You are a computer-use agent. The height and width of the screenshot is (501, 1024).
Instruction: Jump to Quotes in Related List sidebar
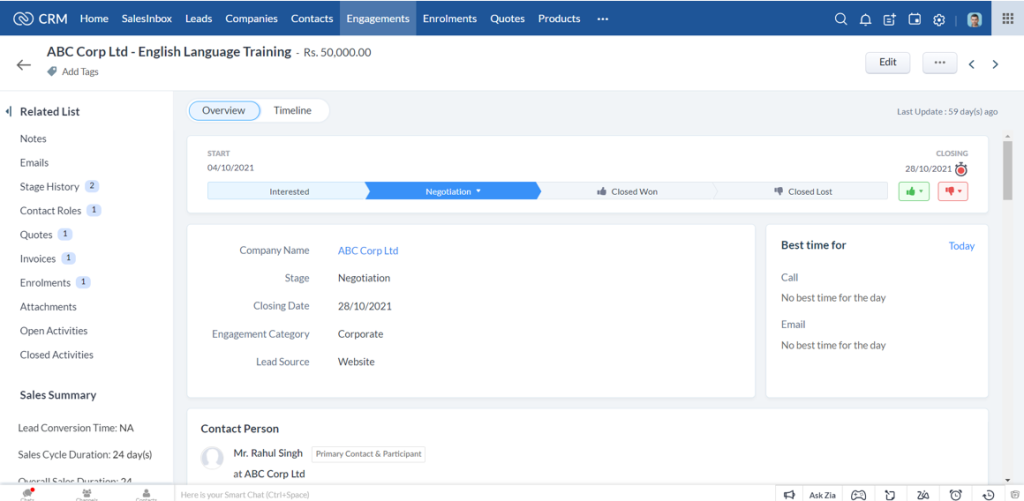pyautogui.click(x=36, y=234)
